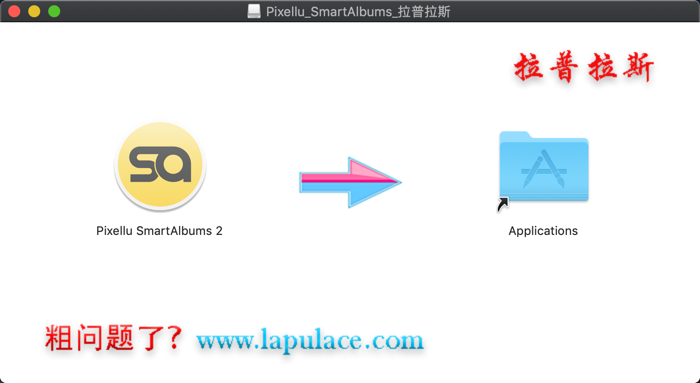Image resolution: width=700 pixels, height=383 pixels.
Task: Select the Pixellu SmartAlbums 2 app icon
Action: pos(160,166)
